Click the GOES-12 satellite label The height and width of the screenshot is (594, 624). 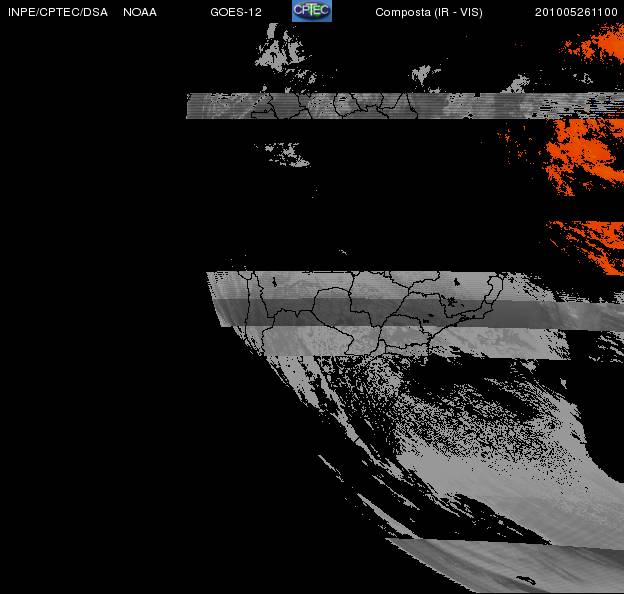pos(236,12)
